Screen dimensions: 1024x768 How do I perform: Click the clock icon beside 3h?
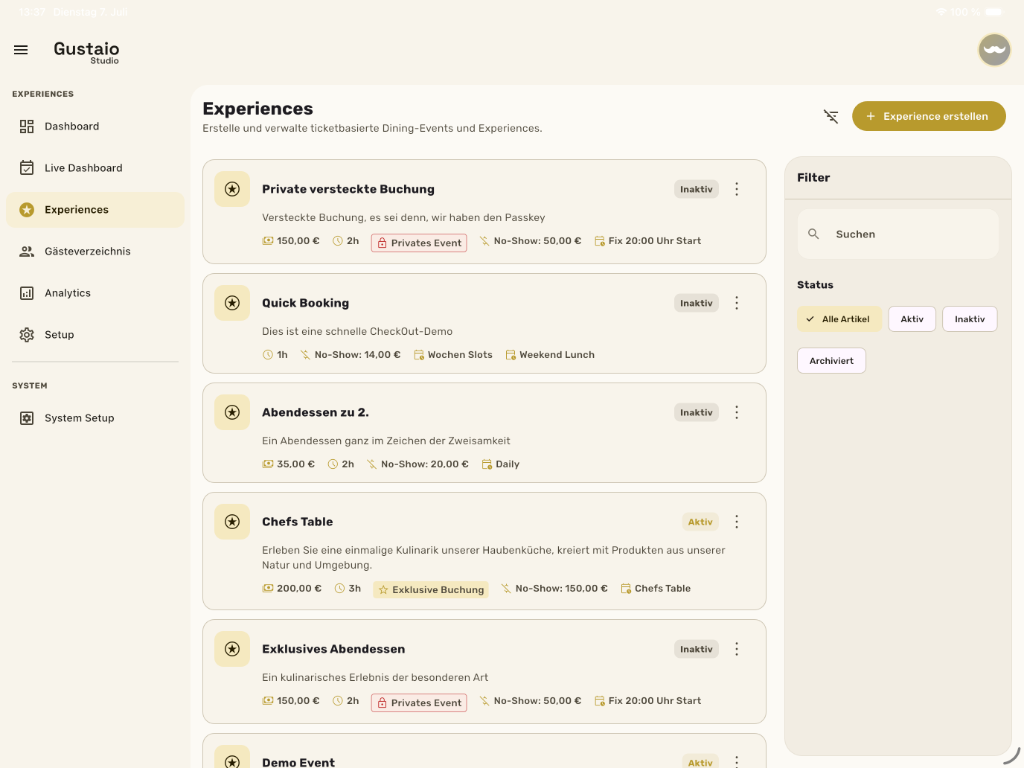pyautogui.click(x=340, y=588)
